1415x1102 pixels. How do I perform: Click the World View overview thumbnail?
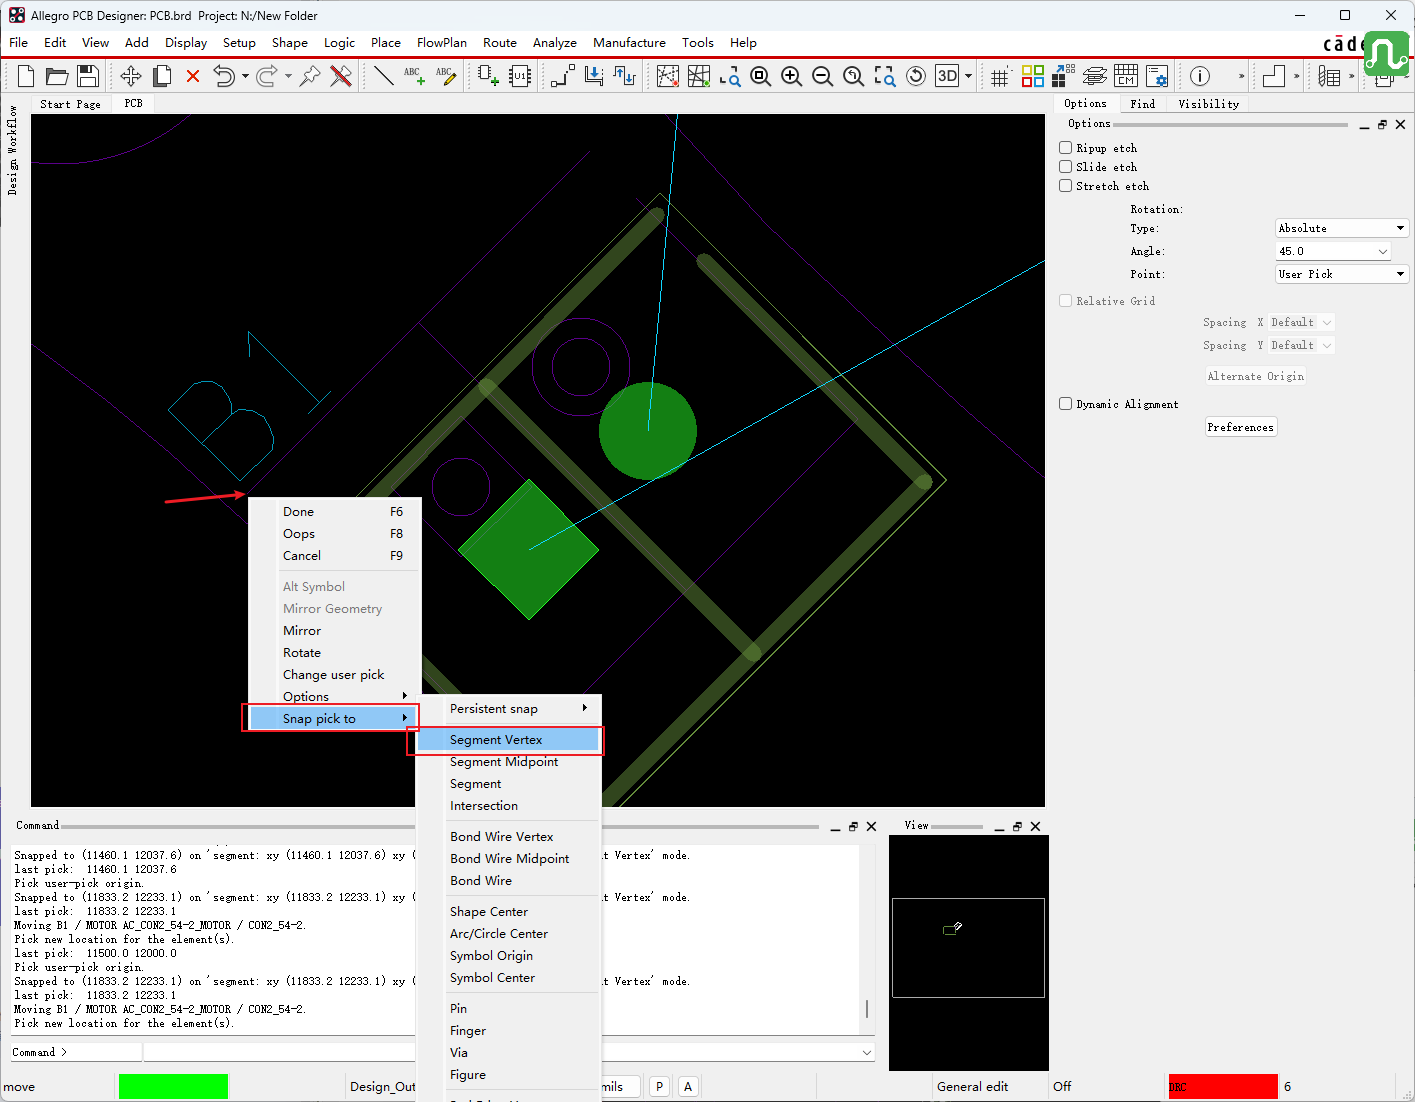click(x=968, y=952)
